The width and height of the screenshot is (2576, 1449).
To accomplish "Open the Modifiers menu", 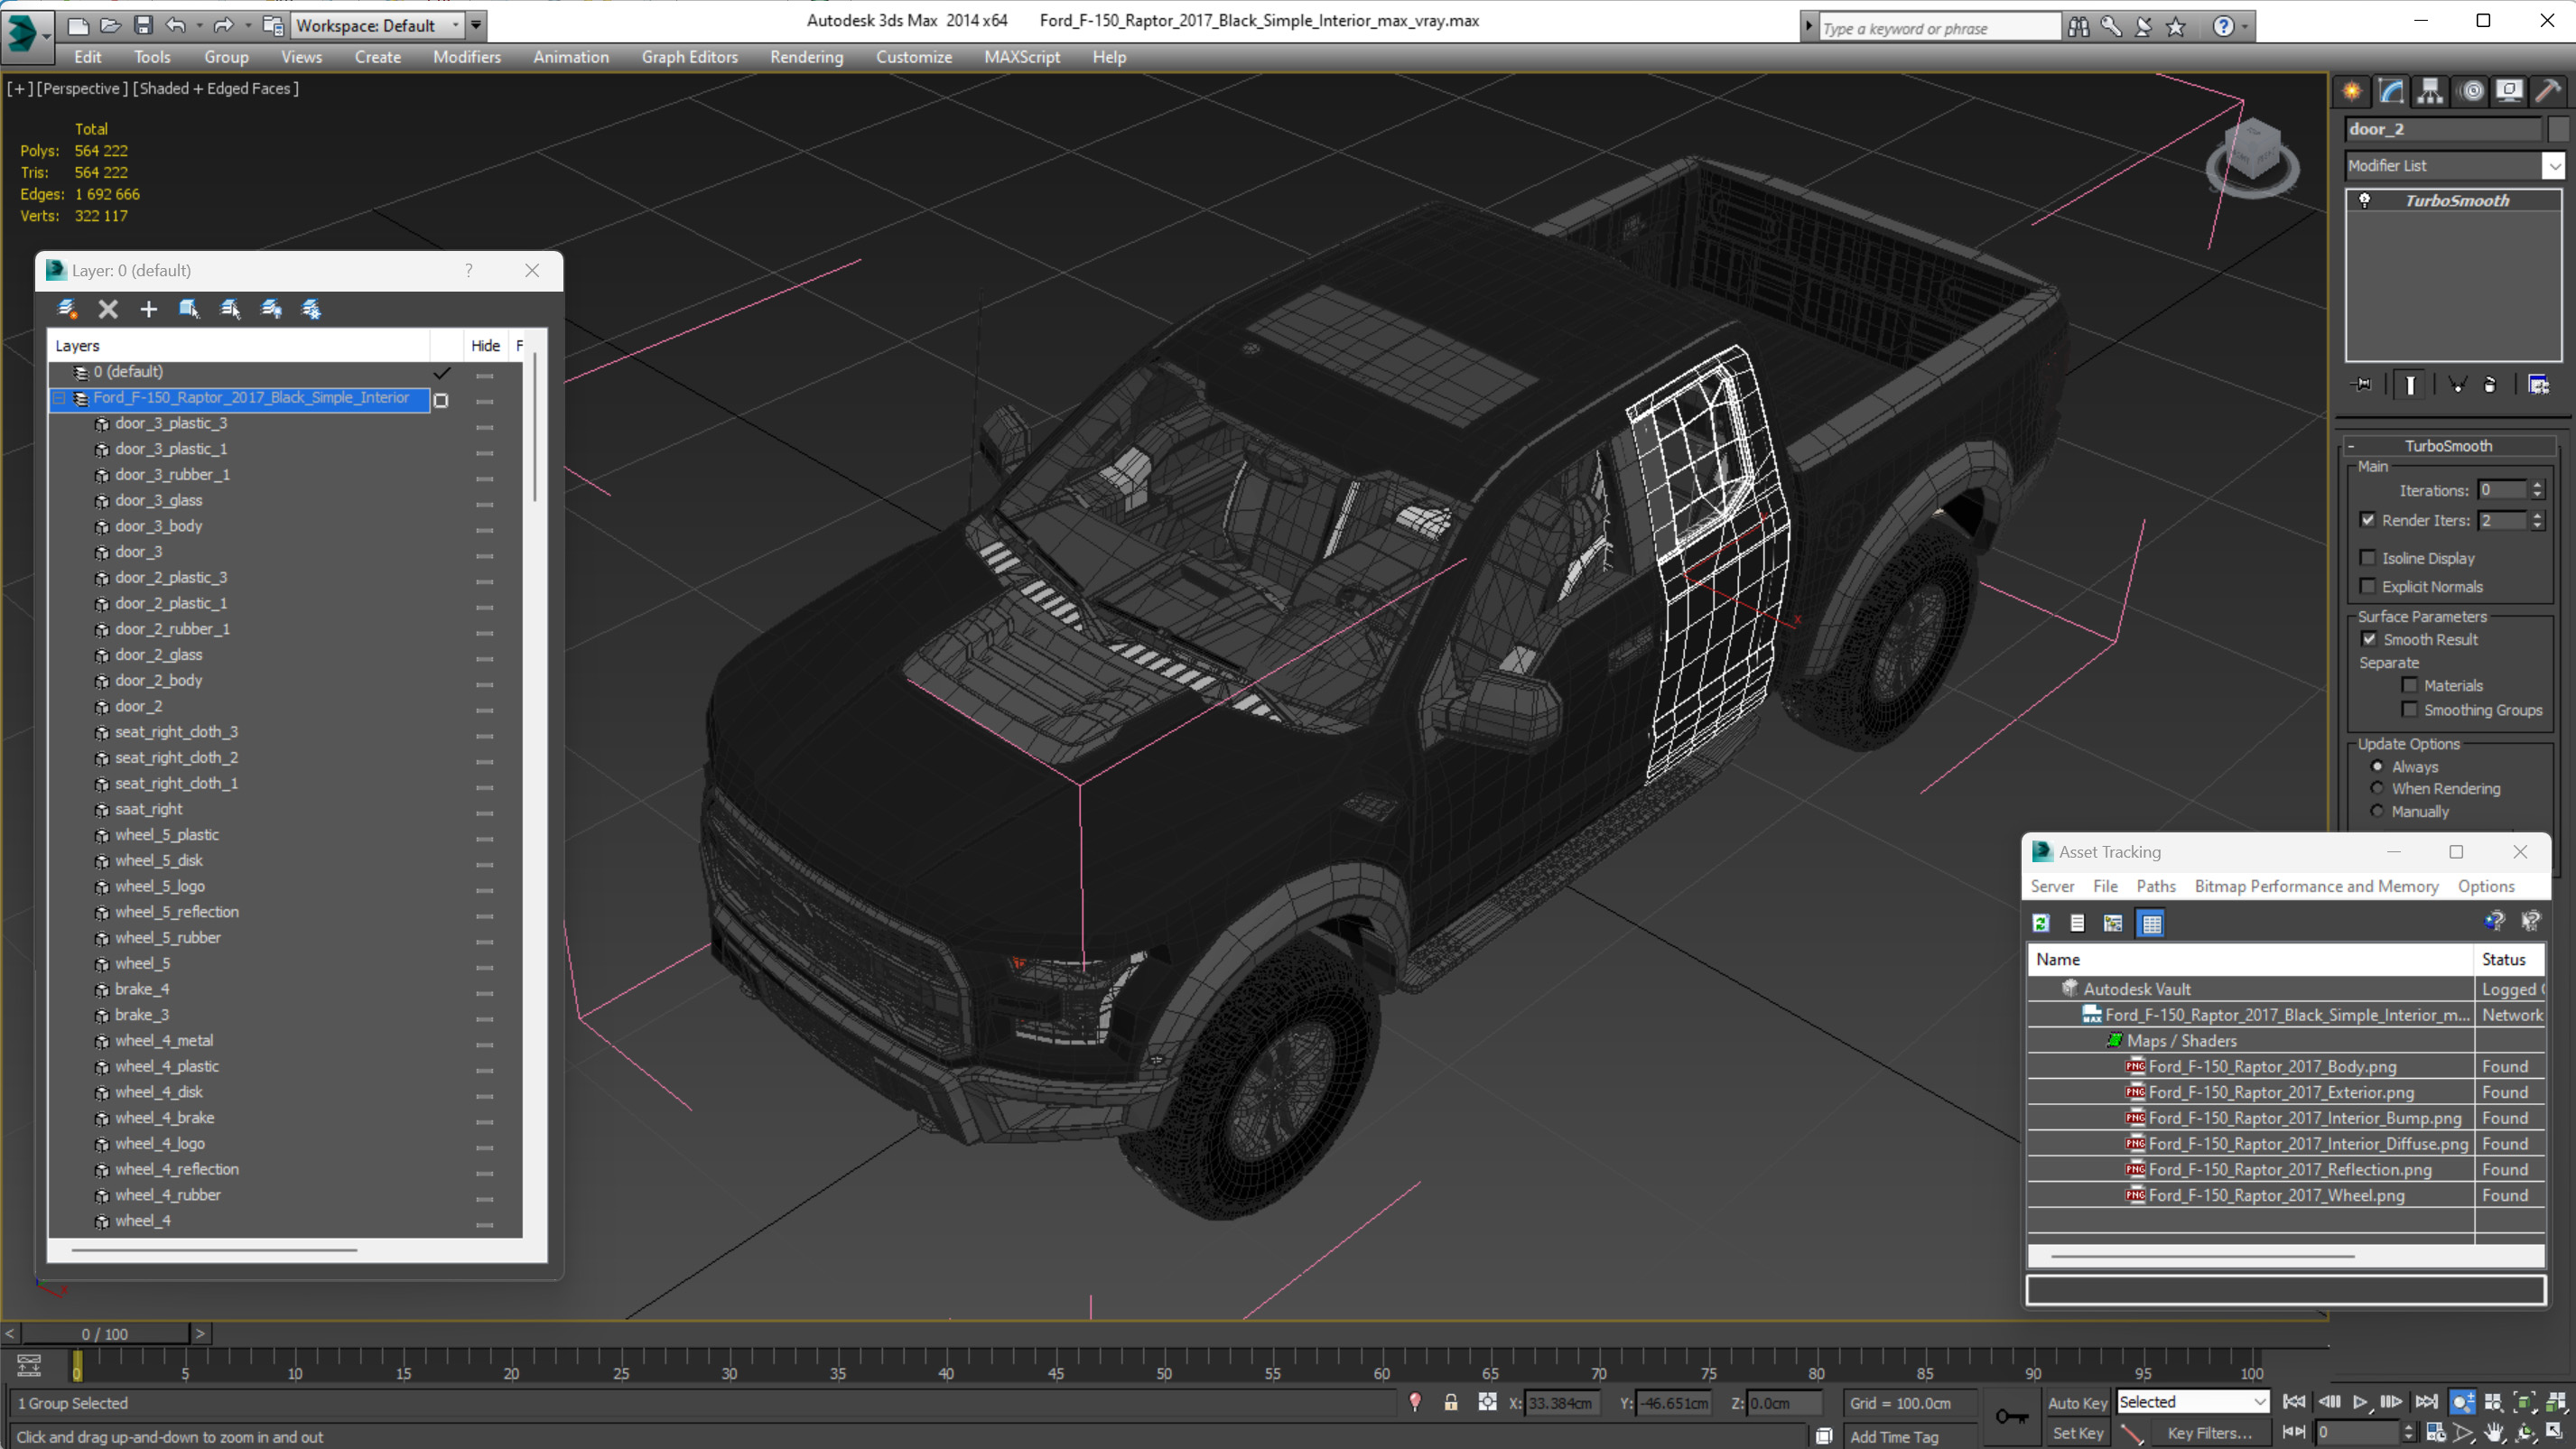I will click(x=466, y=57).
